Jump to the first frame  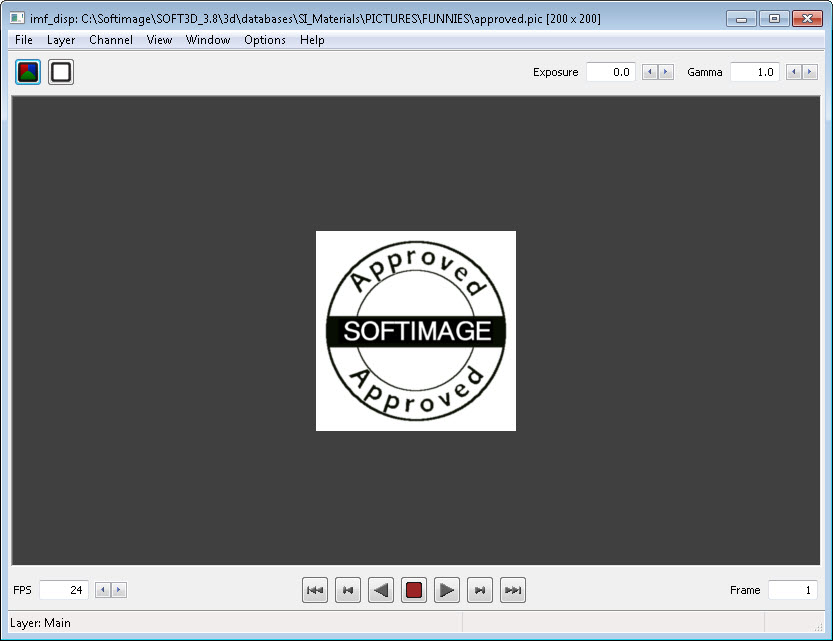click(x=315, y=590)
